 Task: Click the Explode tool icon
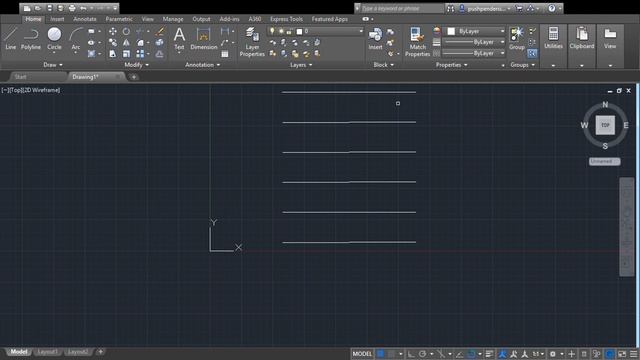pos(160,42)
